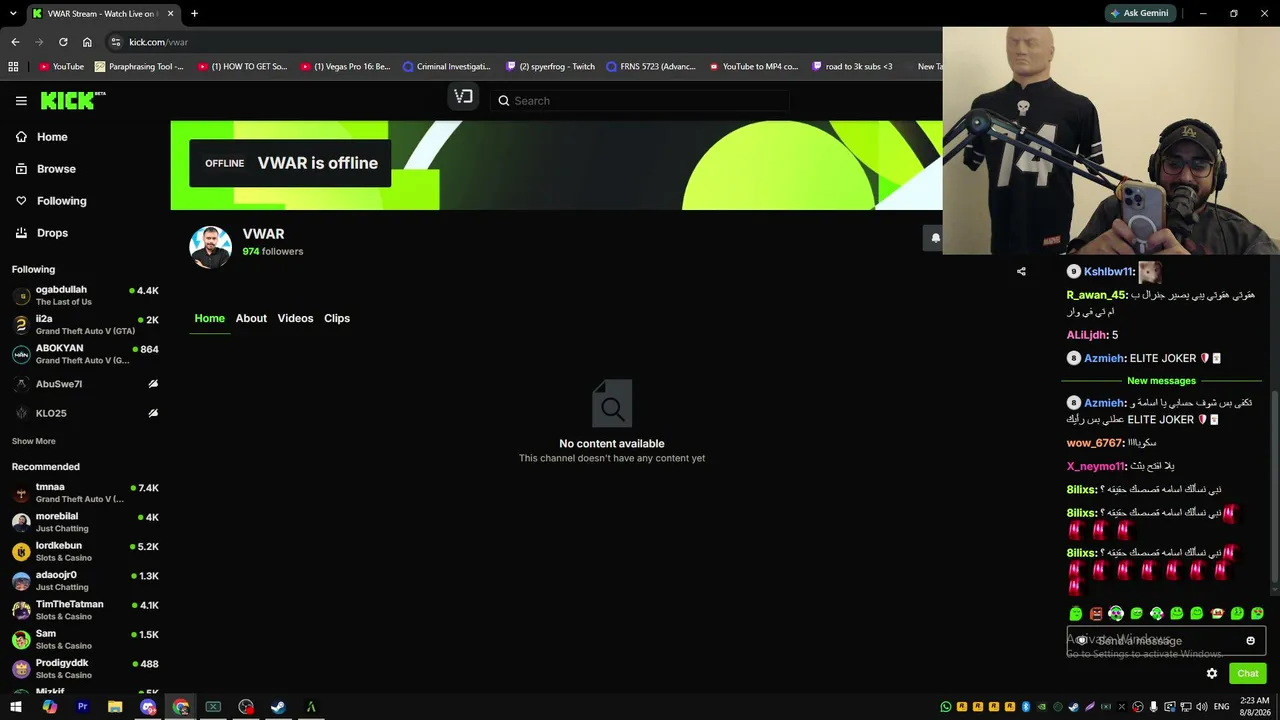
Task: Select first green emote in quick emote row
Action: pos(1076,614)
